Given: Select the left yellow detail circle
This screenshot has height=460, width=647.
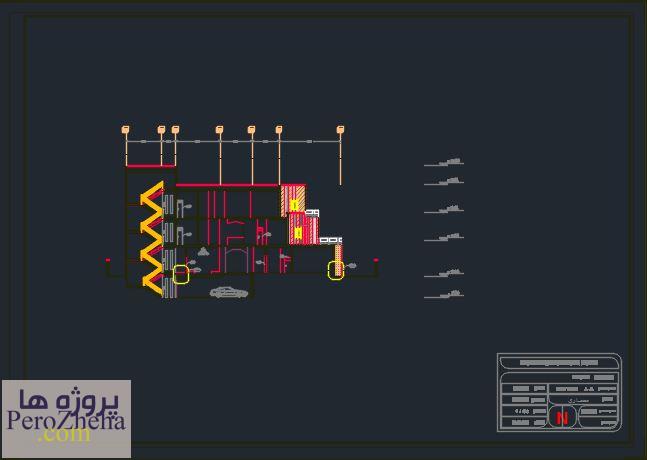Looking at the screenshot, I should tap(181, 274).
